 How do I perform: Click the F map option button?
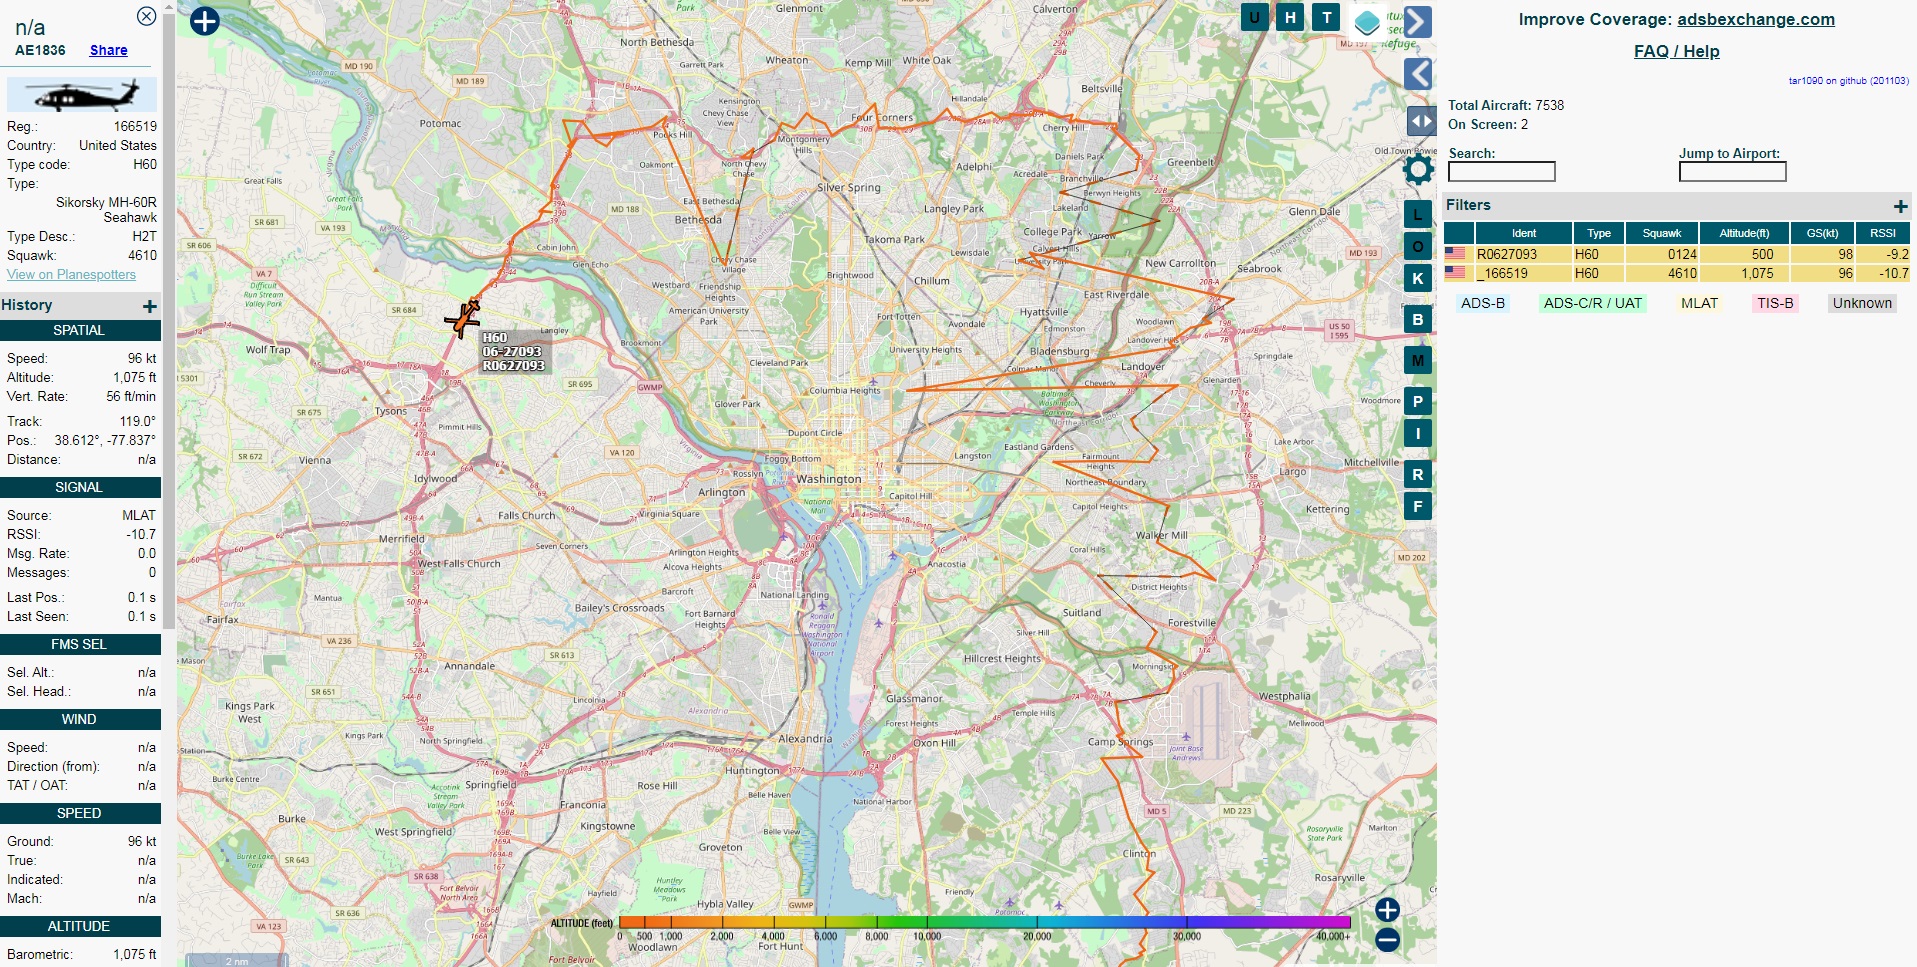point(1417,506)
